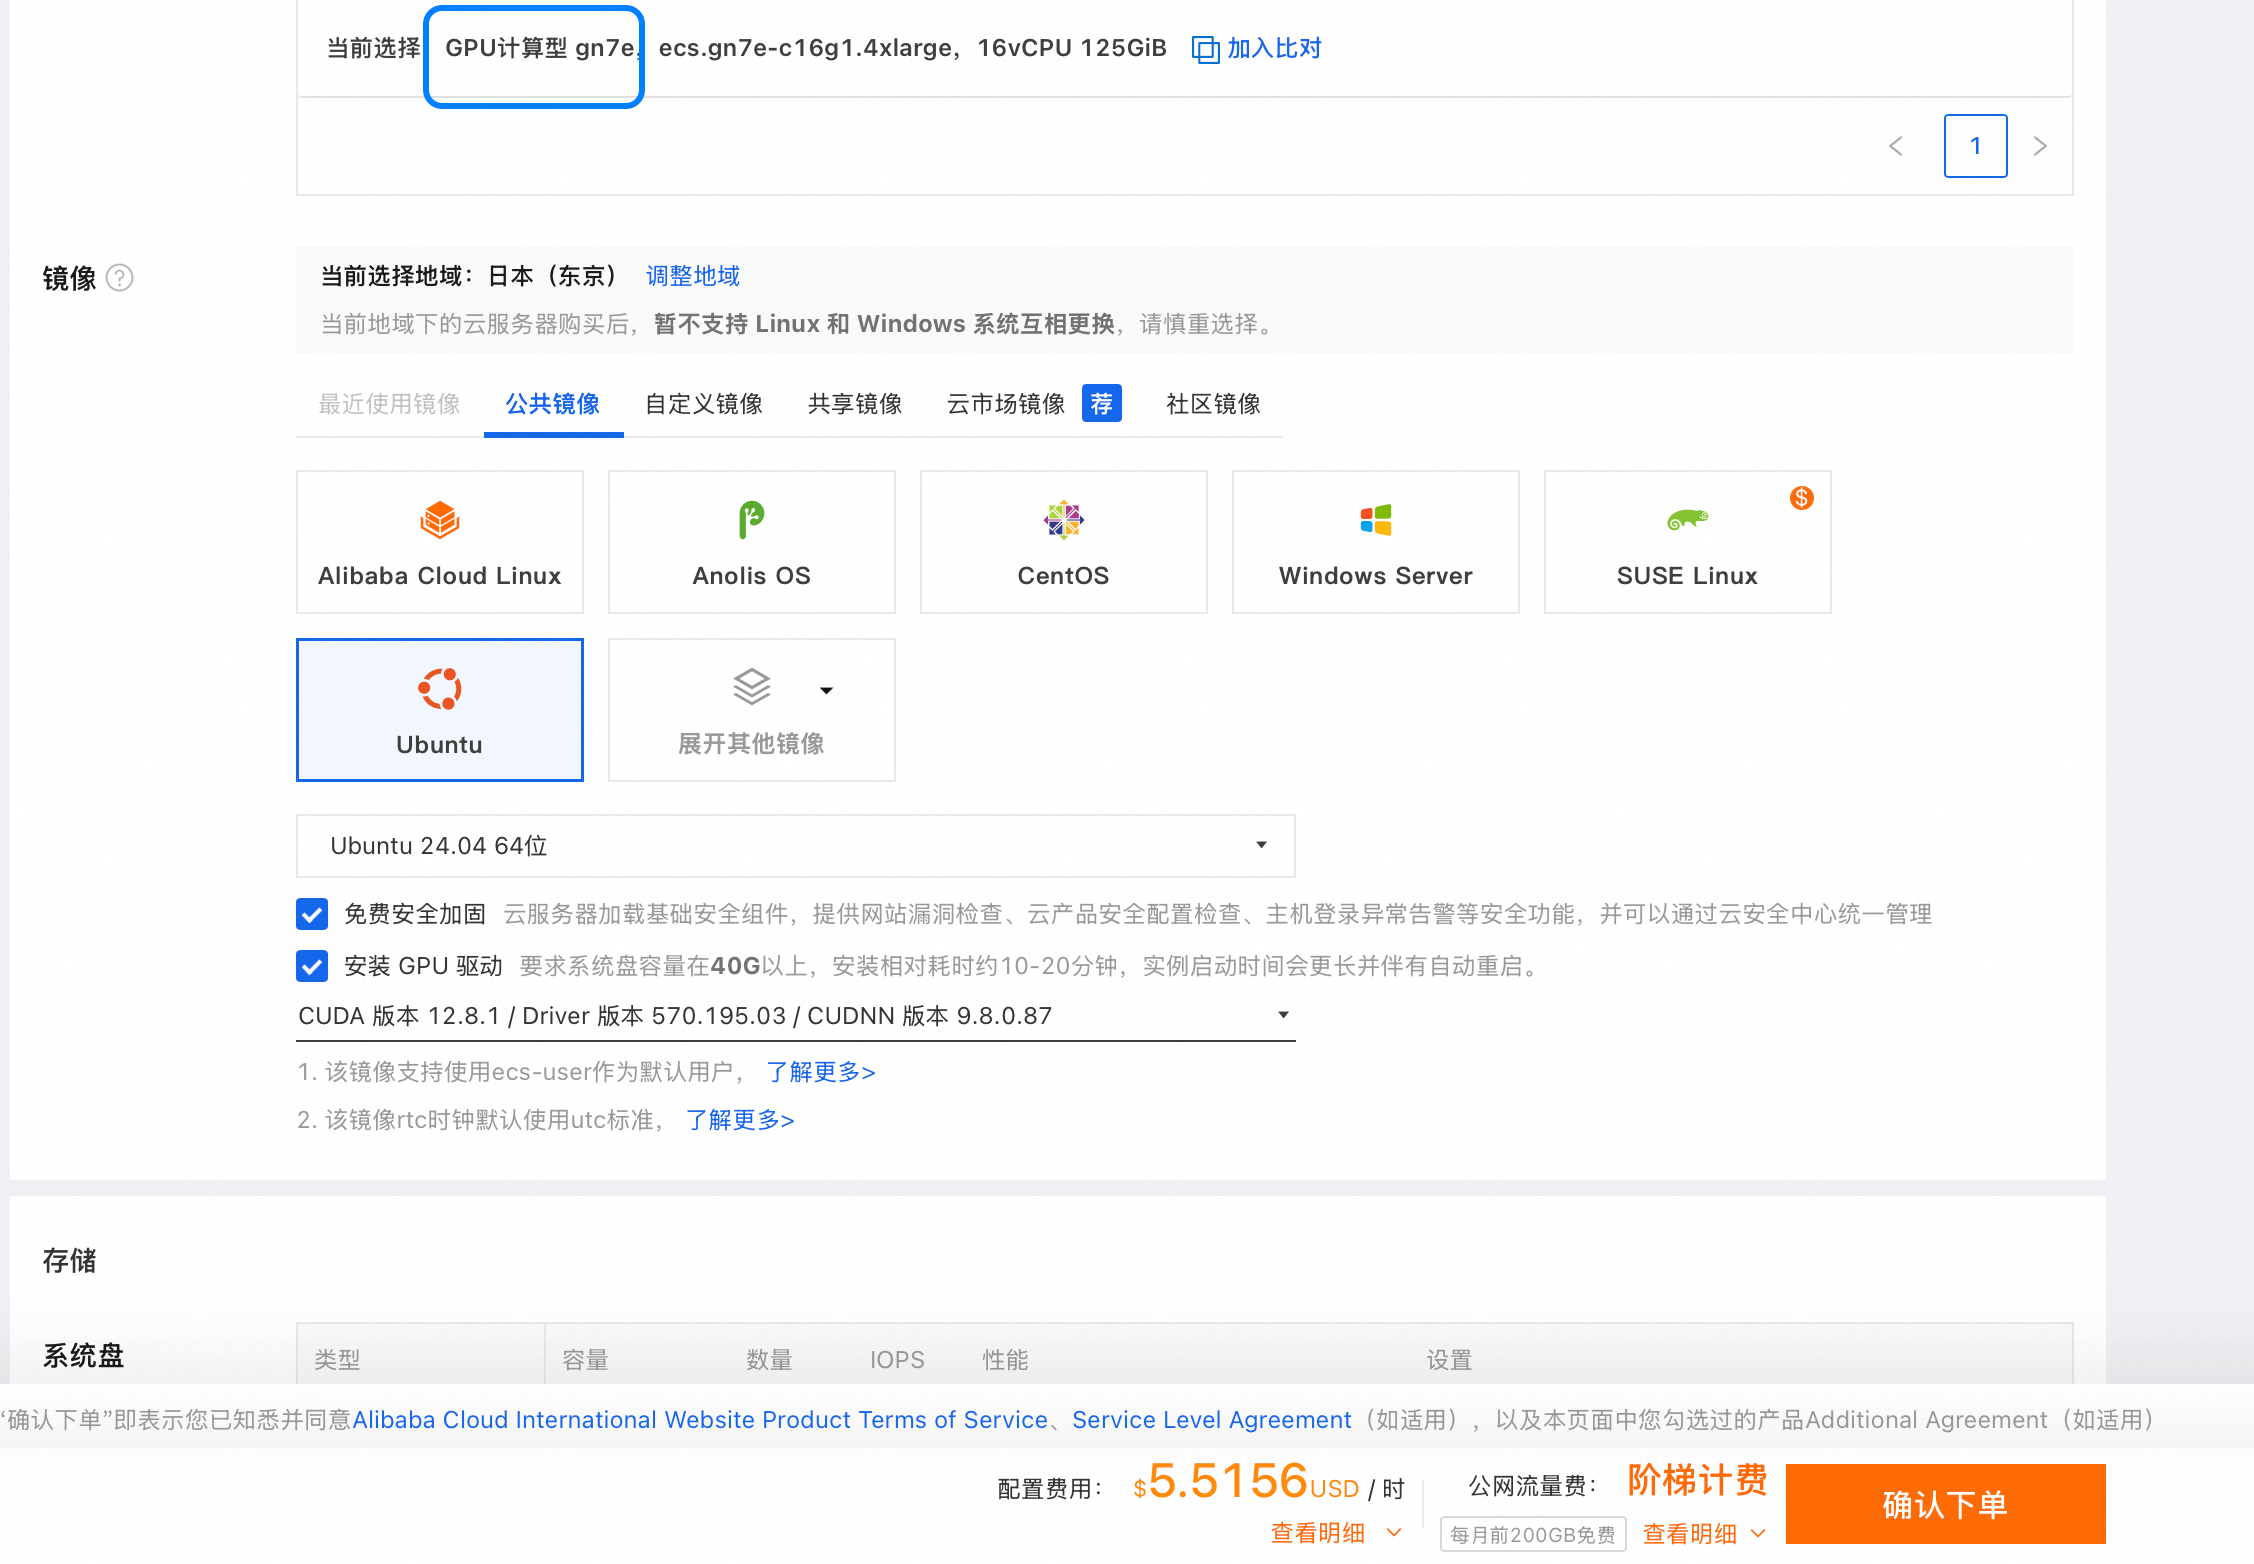Screen dimensions: 2254x1564
Task: Open the Service Level Agreement link
Action: click(1211, 1420)
